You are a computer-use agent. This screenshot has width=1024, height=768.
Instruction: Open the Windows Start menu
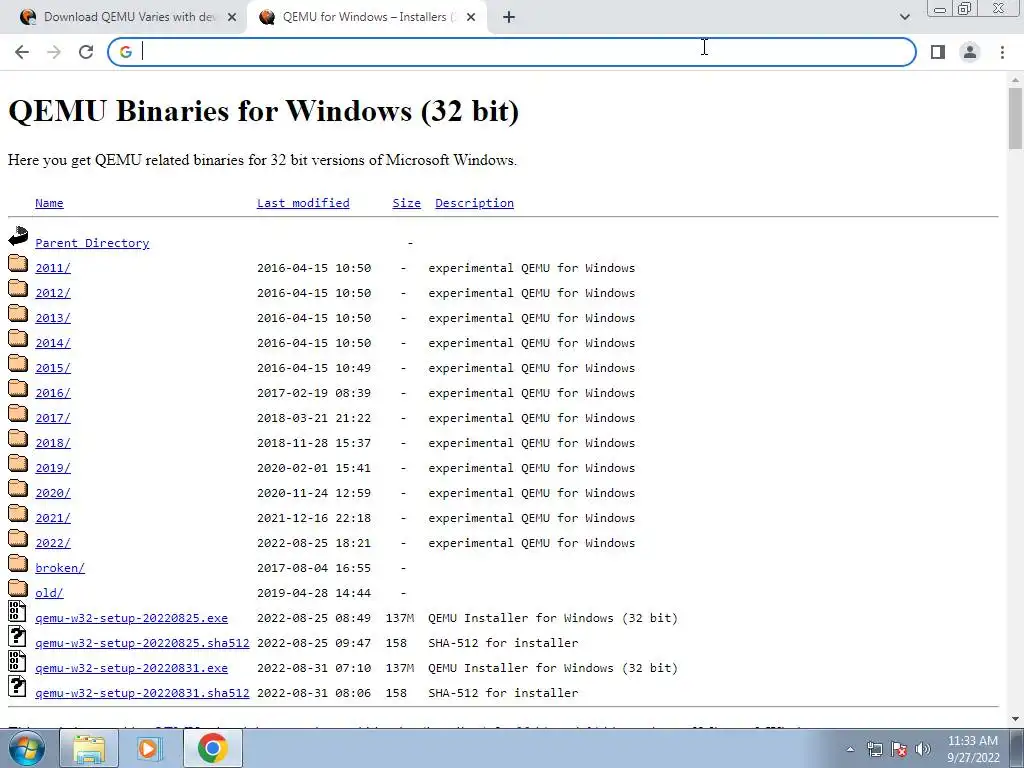point(27,748)
